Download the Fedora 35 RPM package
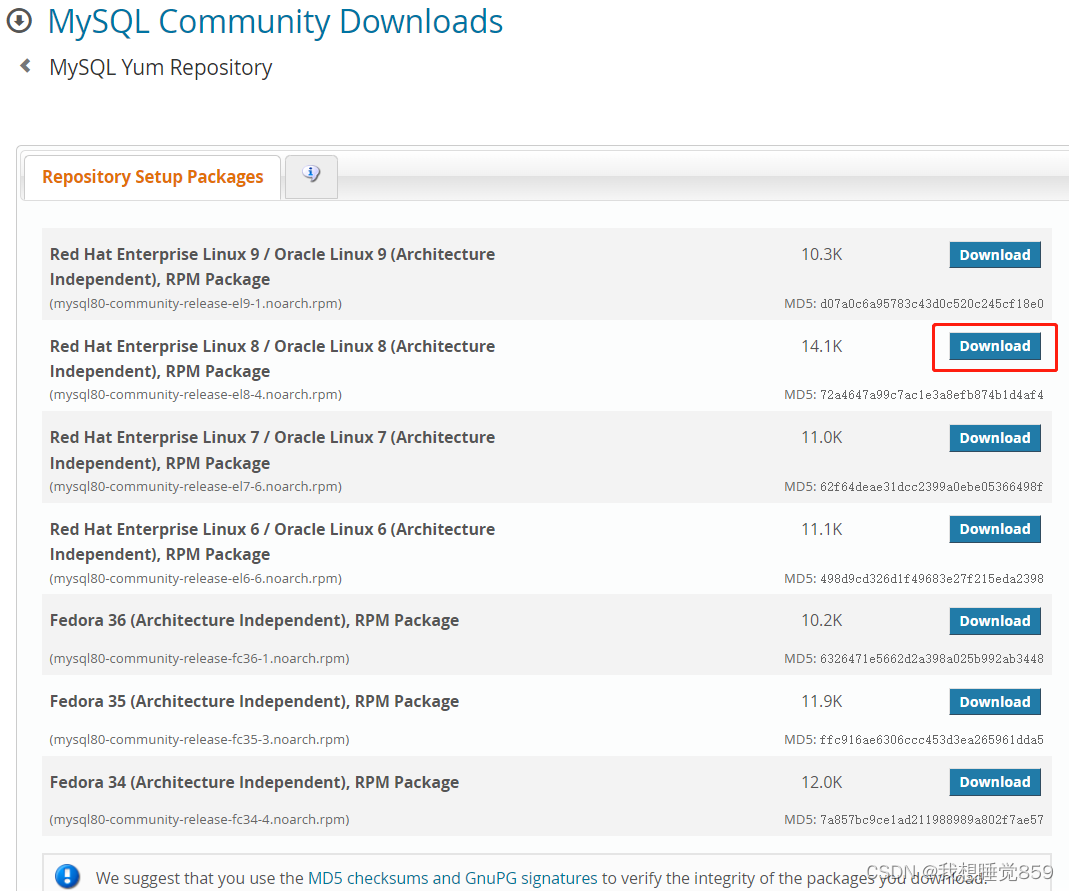 995,702
